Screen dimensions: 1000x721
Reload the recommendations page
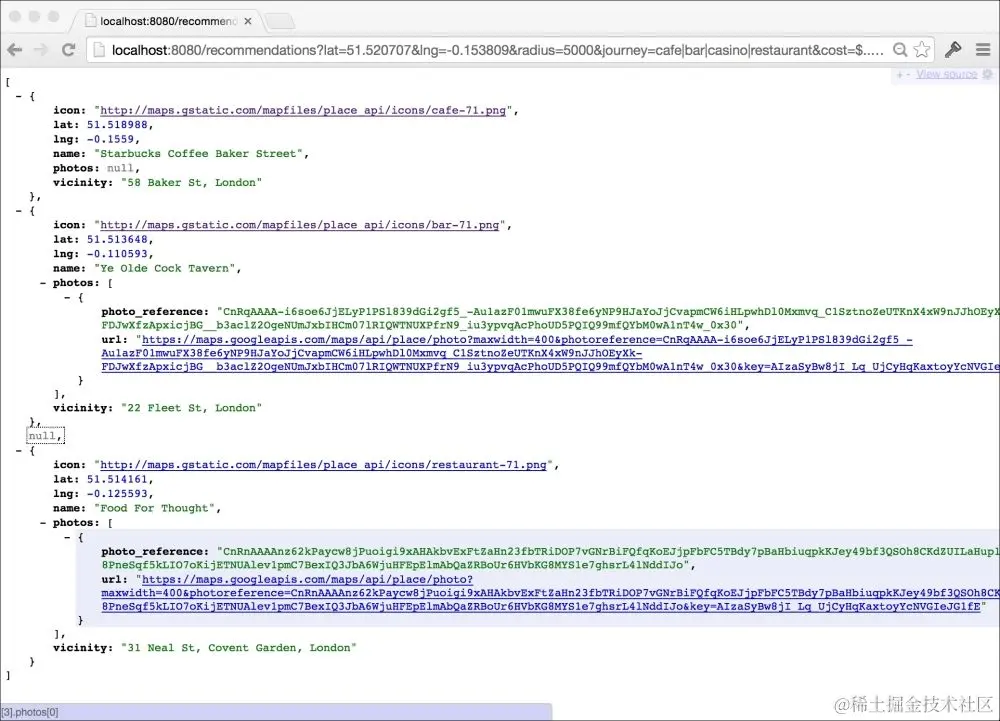click(x=67, y=49)
